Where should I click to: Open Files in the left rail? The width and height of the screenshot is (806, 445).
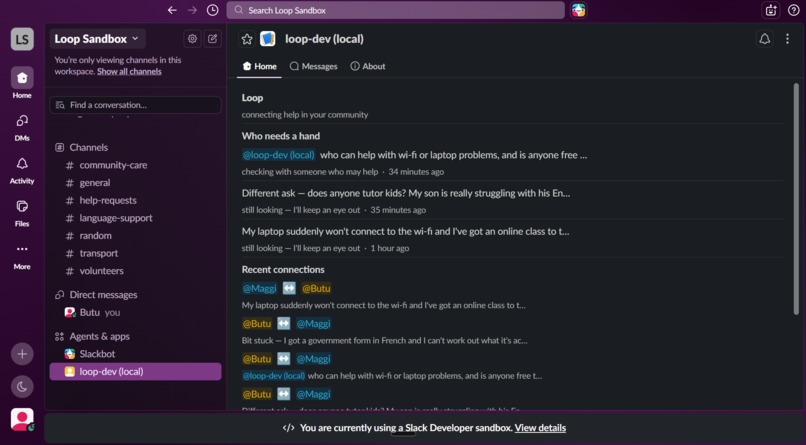22,213
